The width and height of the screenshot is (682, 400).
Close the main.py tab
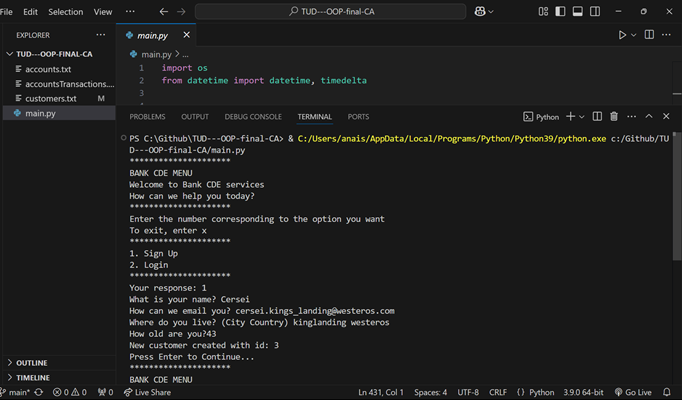(x=187, y=35)
